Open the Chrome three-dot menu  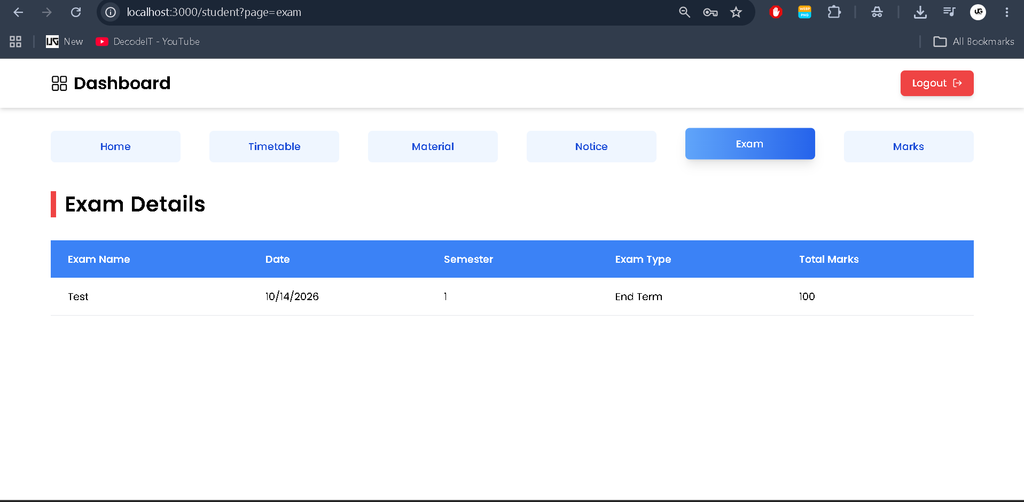[1006, 12]
